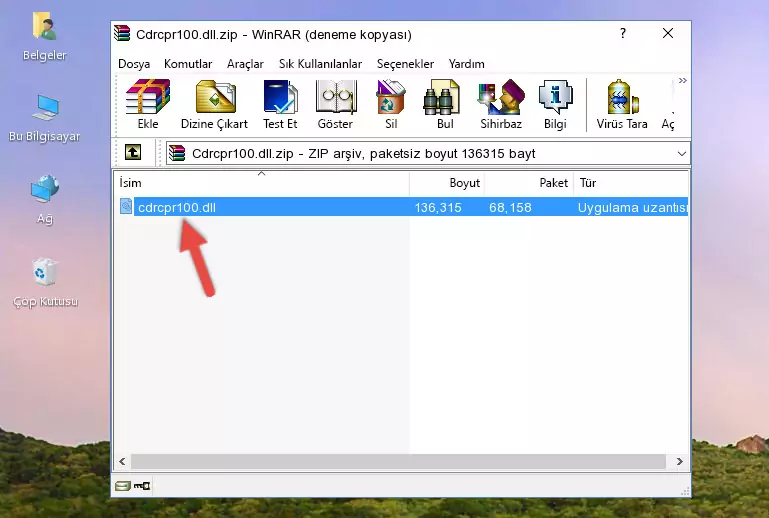Go up one folder level

point(133,153)
